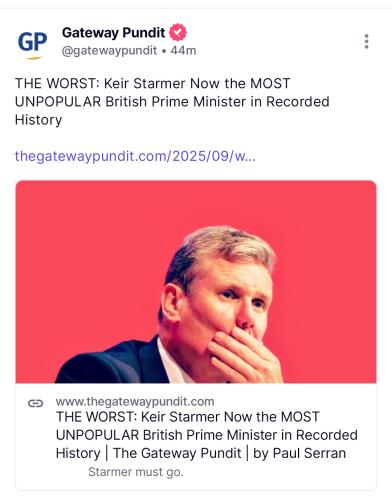Click "The Gateway Pundit" in the card title
392x500 pixels.
(x=177, y=453)
